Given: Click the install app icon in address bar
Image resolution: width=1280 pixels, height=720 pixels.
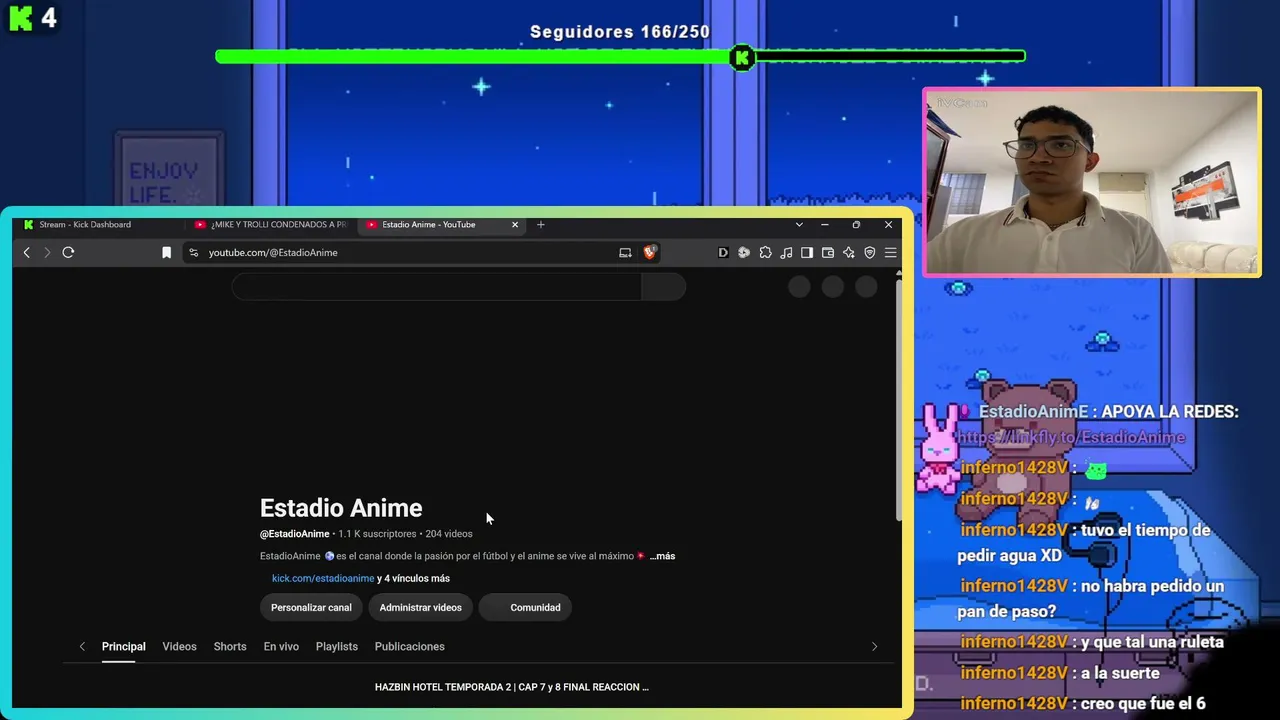Looking at the screenshot, I should tap(625, 253).
